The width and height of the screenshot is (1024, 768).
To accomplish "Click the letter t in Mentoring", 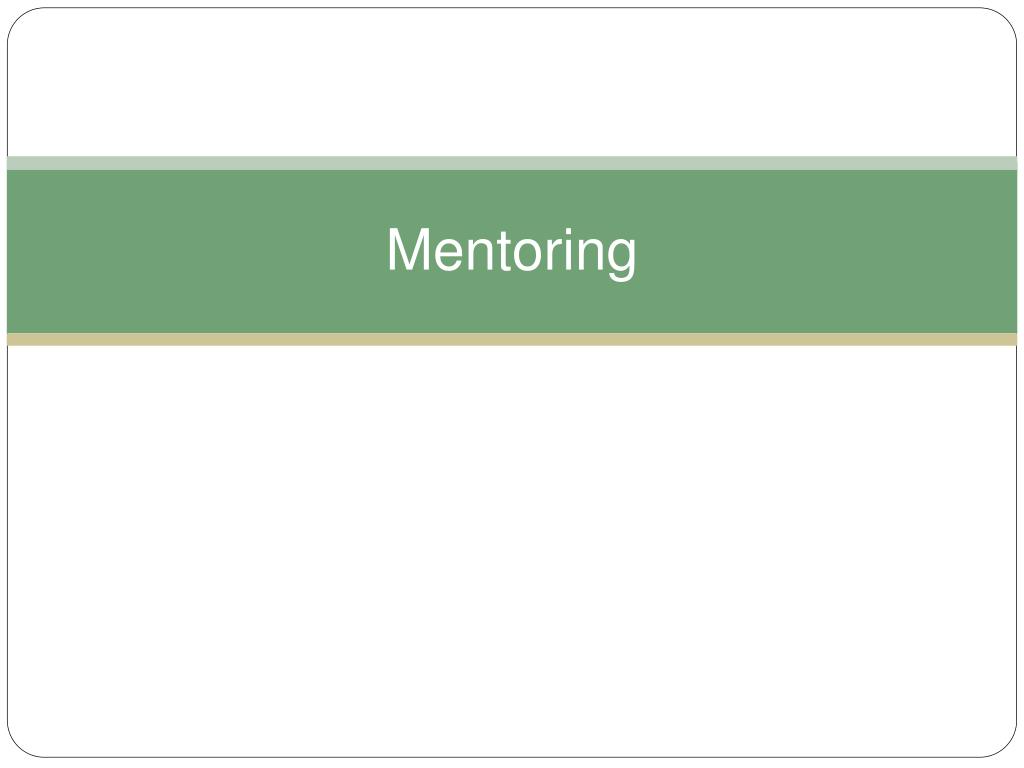I will coord(504,251).
